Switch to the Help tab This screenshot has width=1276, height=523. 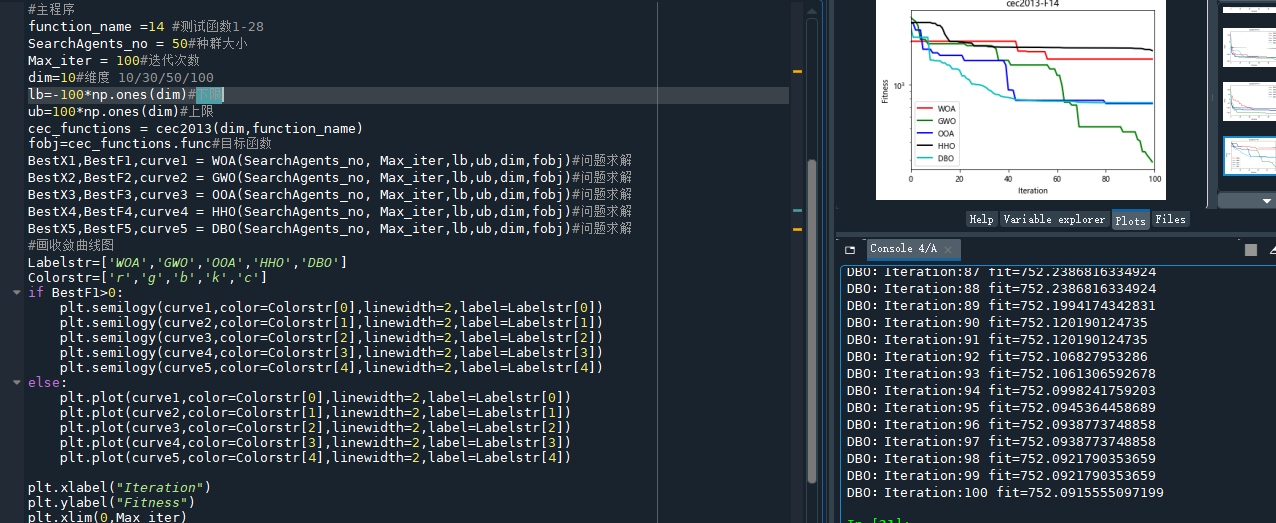(981, 219)
